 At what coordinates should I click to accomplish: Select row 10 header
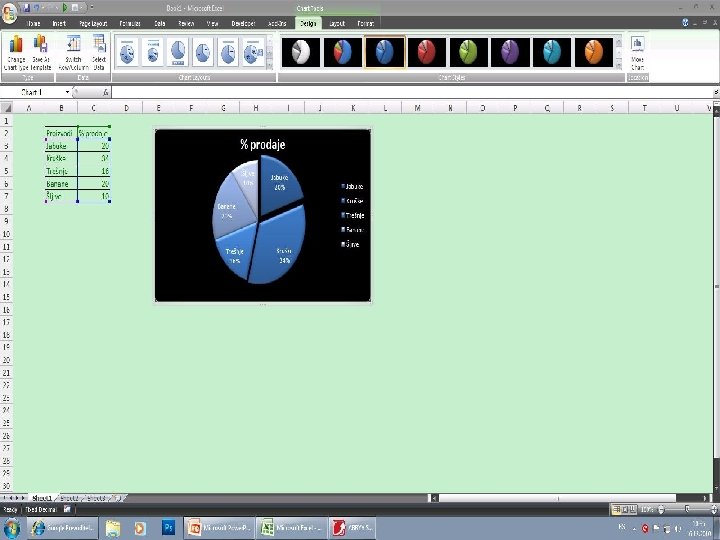6,234
